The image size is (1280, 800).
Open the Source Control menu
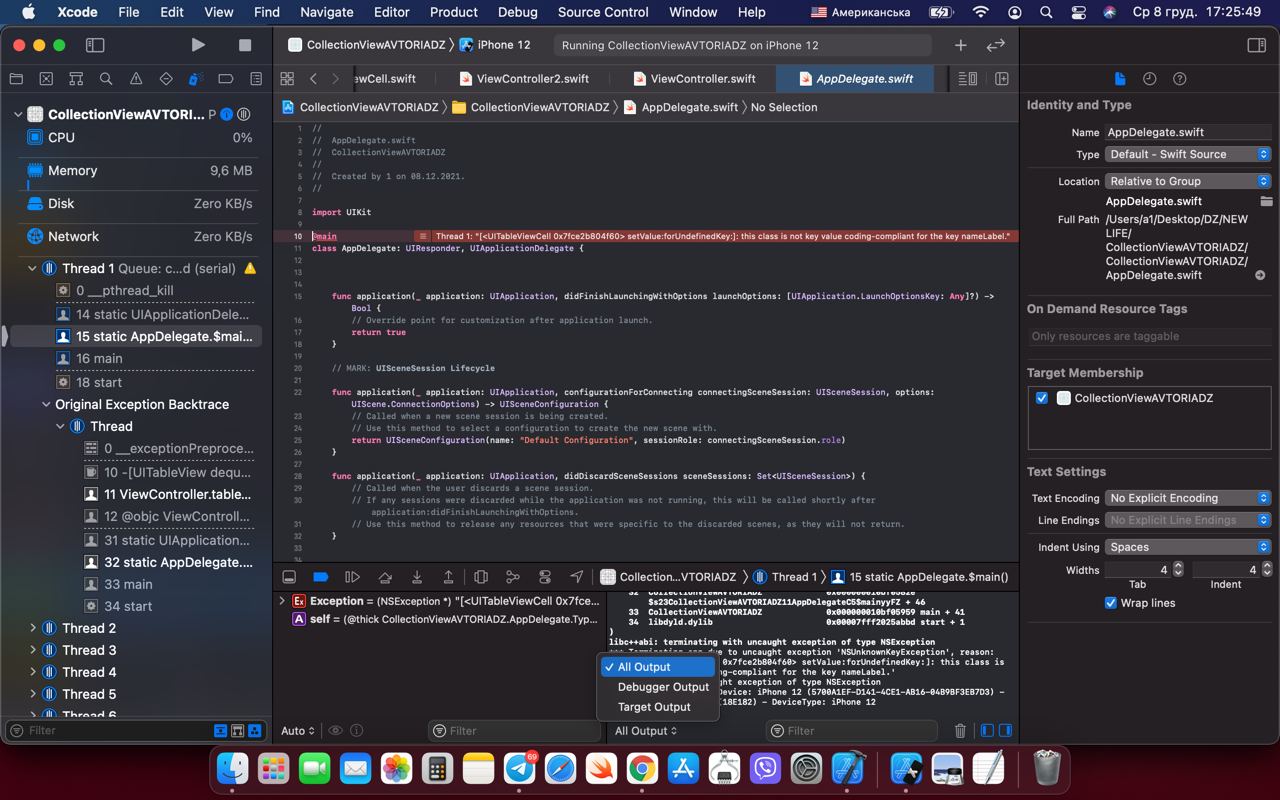point(603,12)
